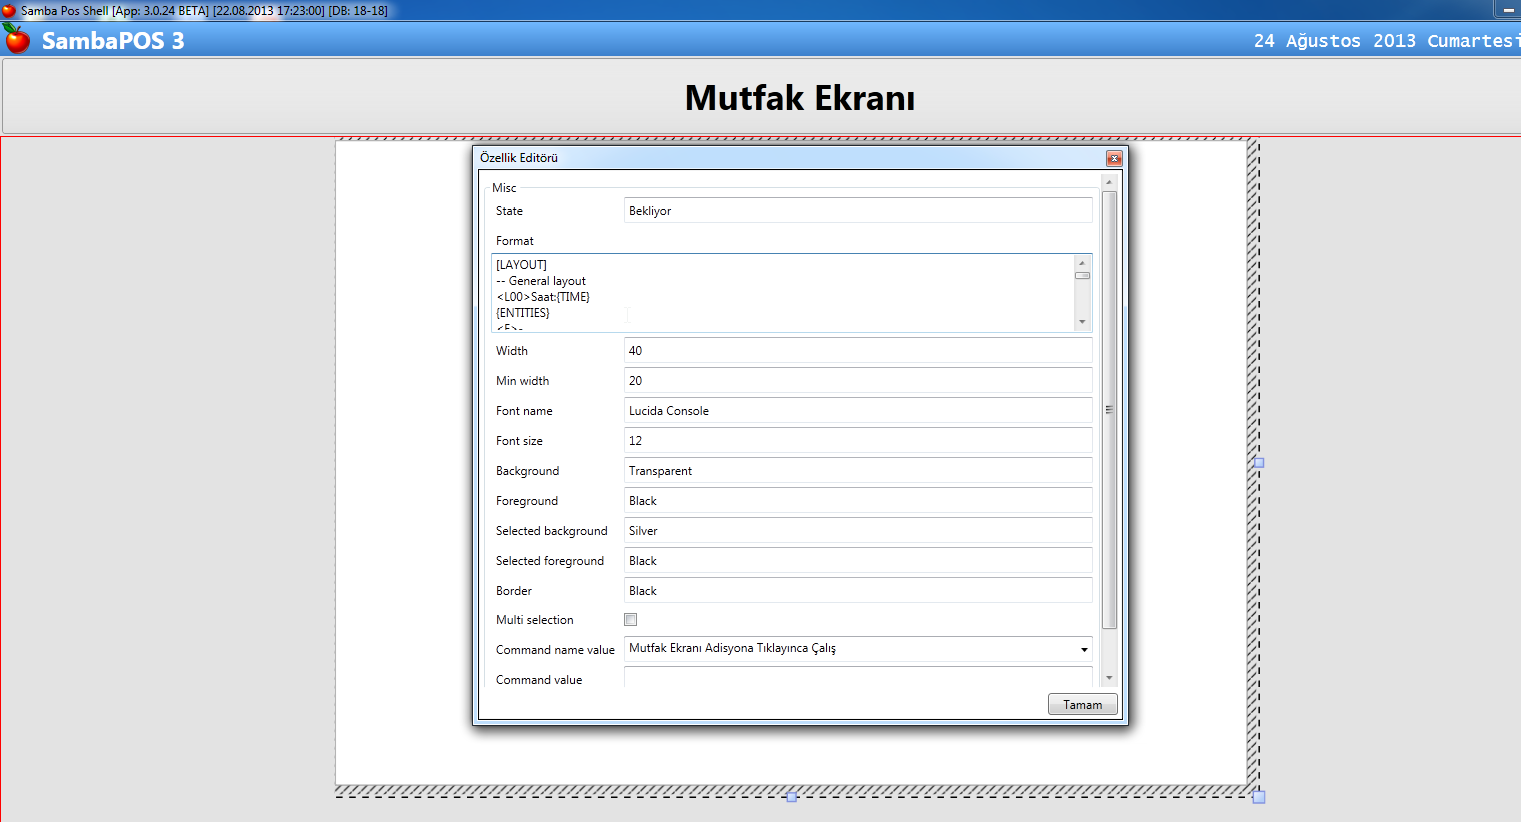This screenshot has width=1521, height=822.
Task: Click the SambaPOS apple logo
Action: [x=17, y=39]
